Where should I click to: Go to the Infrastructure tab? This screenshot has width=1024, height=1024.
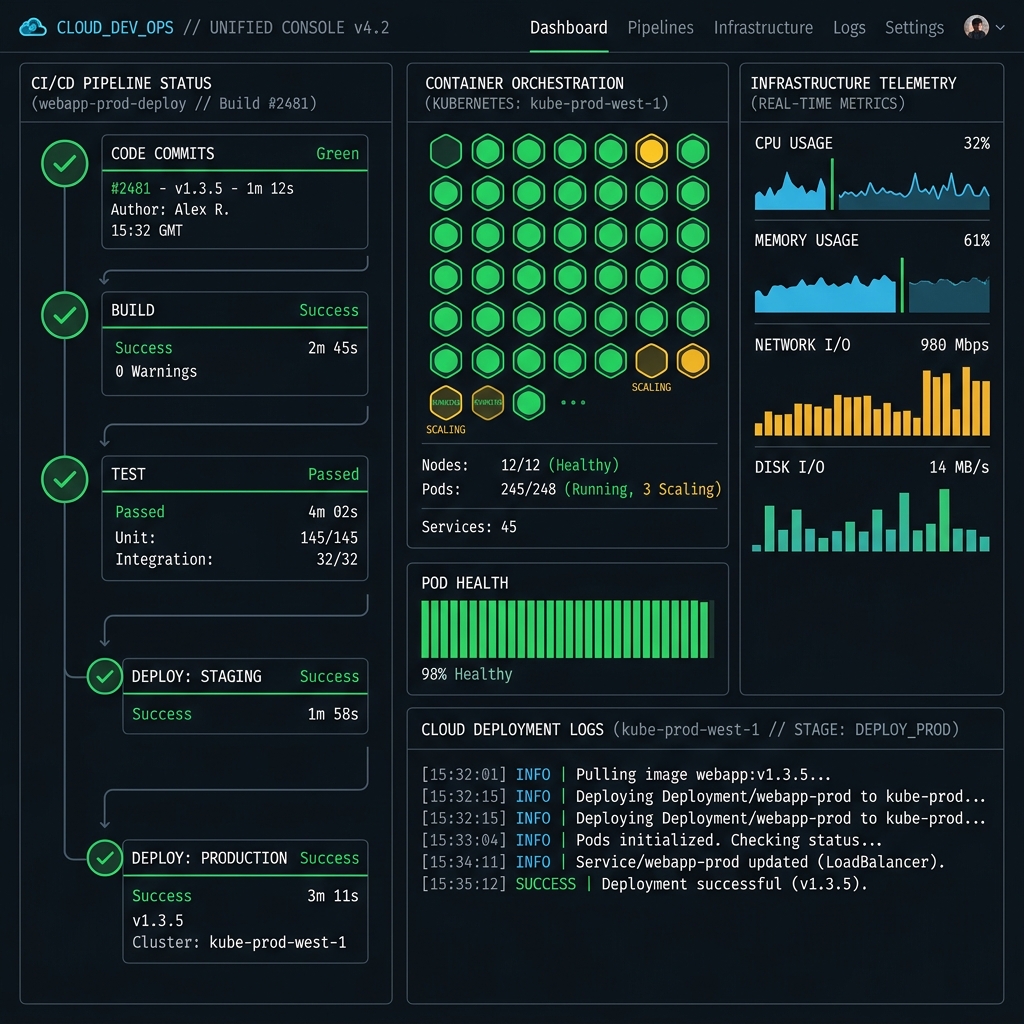coord(763,27)
